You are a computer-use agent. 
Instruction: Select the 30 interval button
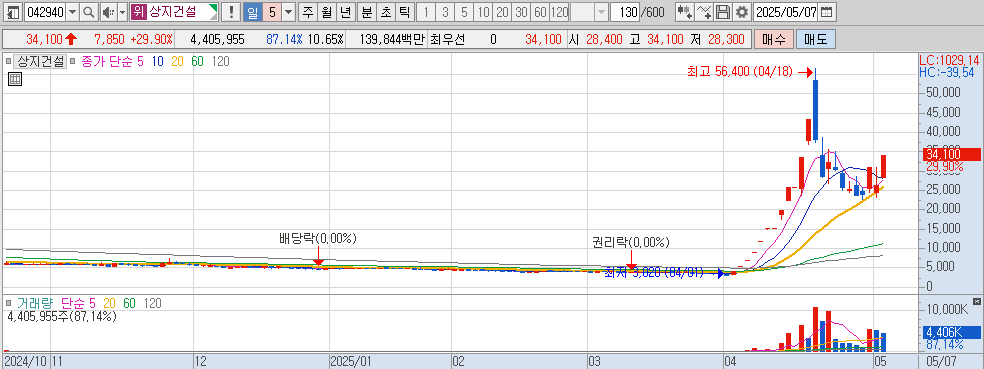(x=521, y=11)
